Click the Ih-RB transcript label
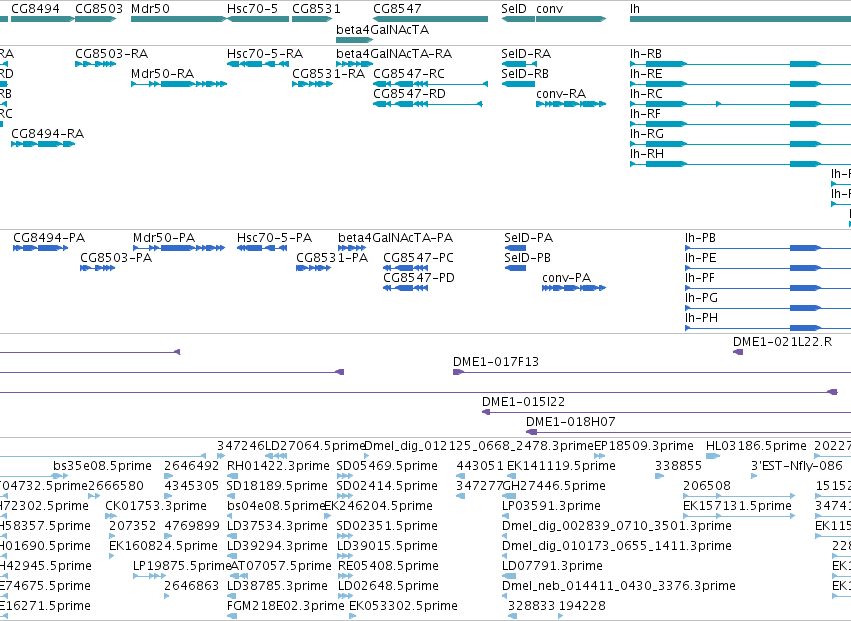 [x=646, y=54]
